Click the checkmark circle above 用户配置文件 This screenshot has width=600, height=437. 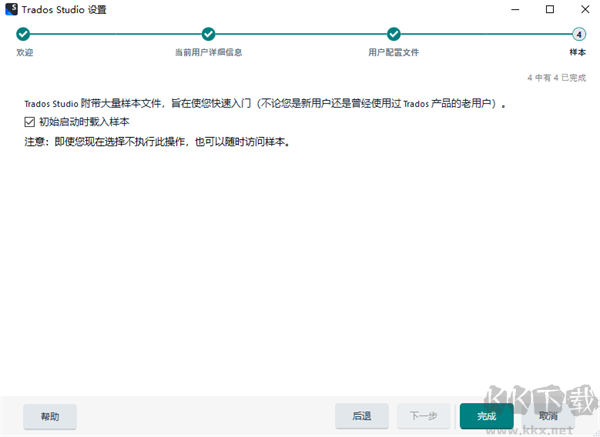coord(394,34)
